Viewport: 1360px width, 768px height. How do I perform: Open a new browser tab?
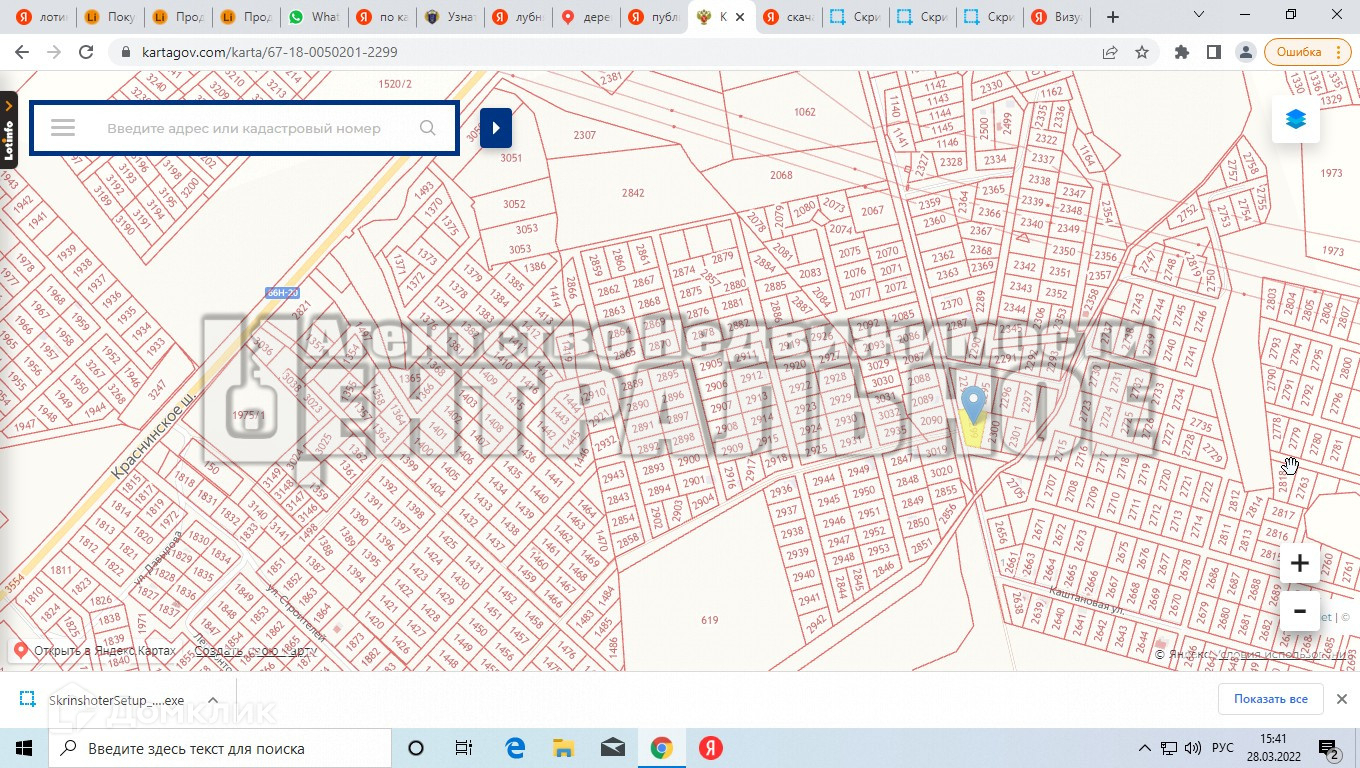pyautogui.click(x=1113, y=17)
